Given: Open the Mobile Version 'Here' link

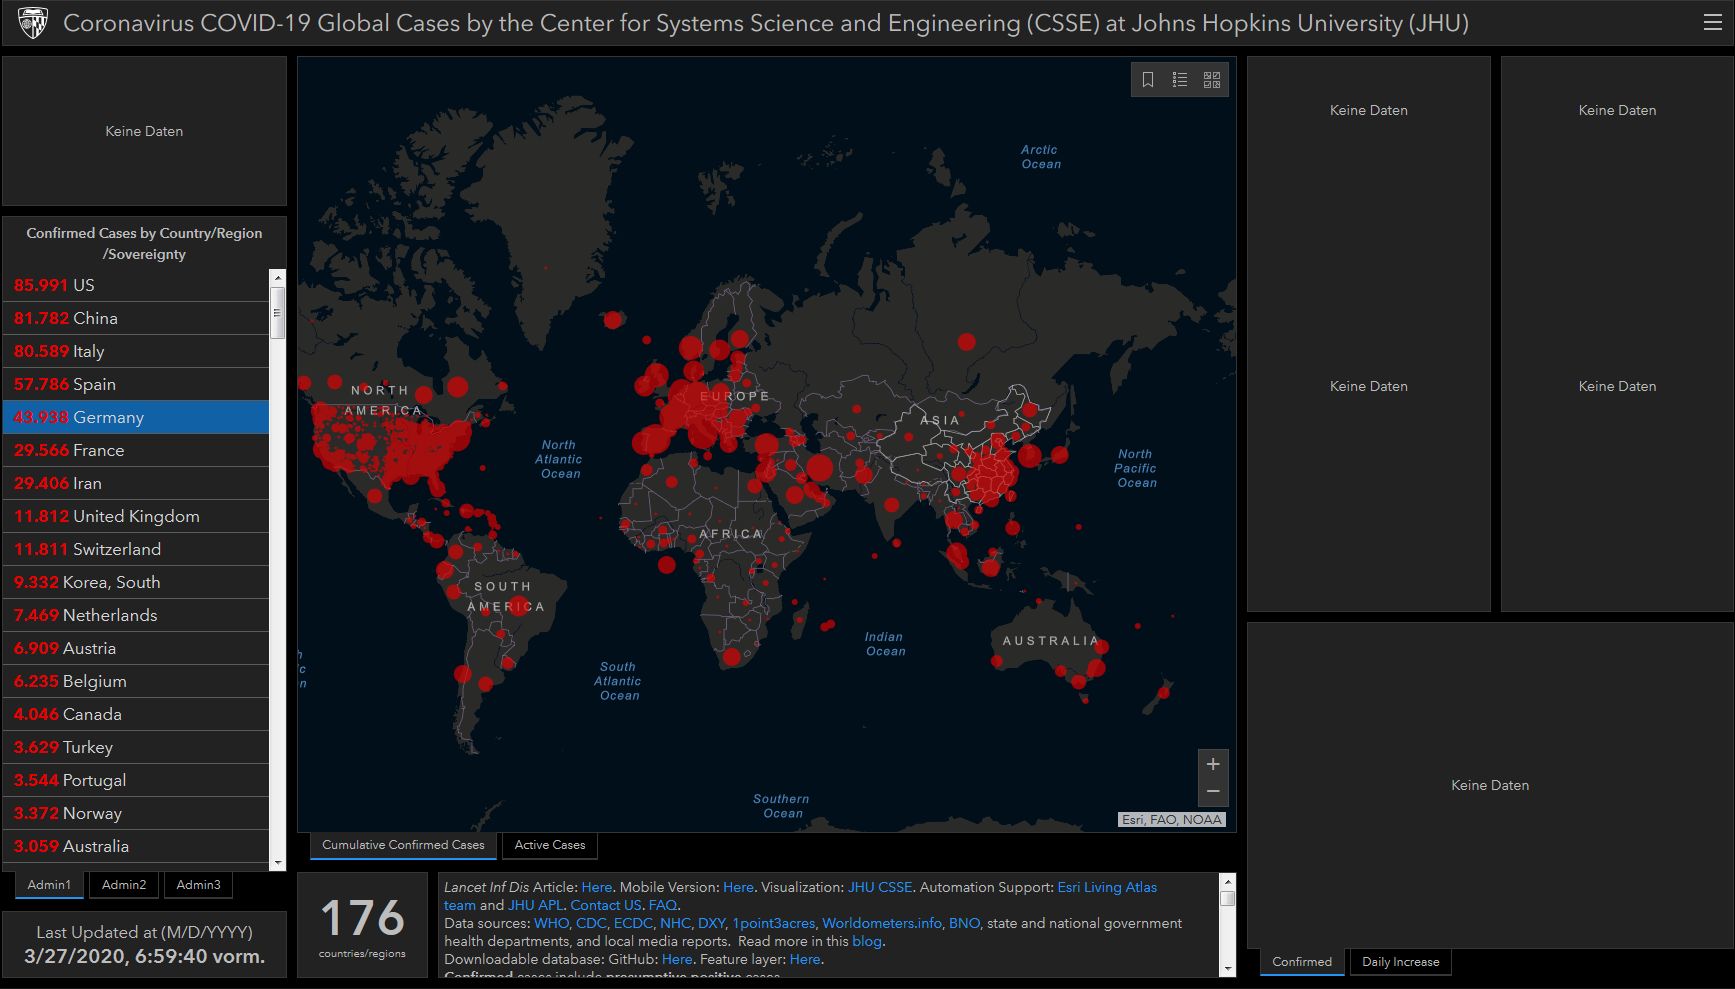Looking at the screenshot, I should pos(738,887).
